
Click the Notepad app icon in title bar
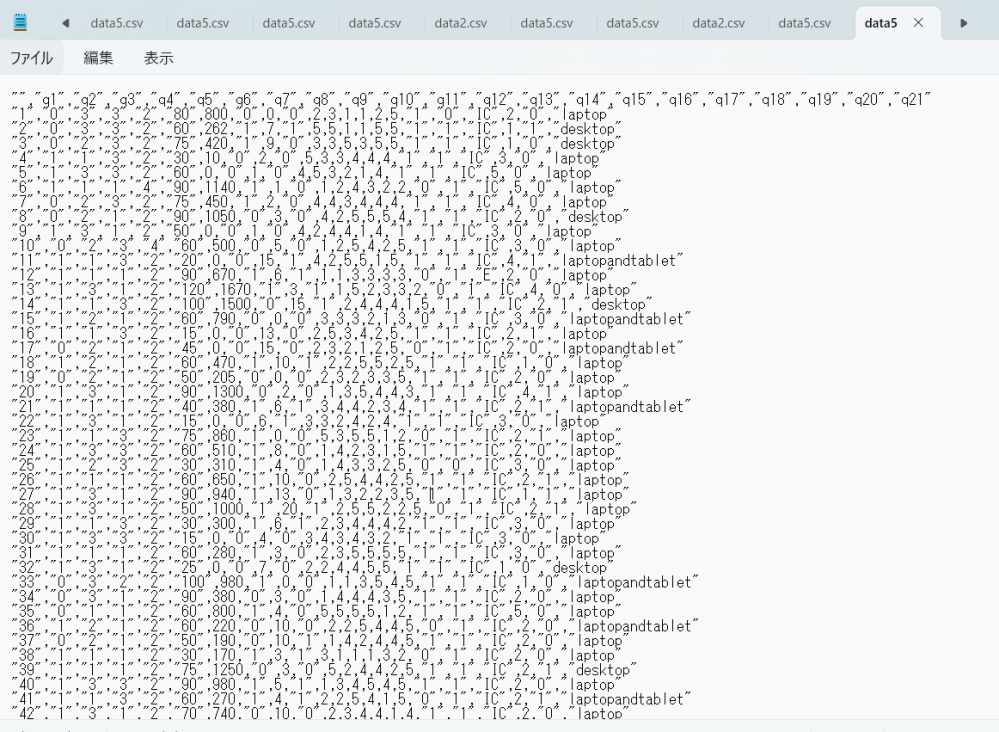pyautogui.click(x=21, y=22)
